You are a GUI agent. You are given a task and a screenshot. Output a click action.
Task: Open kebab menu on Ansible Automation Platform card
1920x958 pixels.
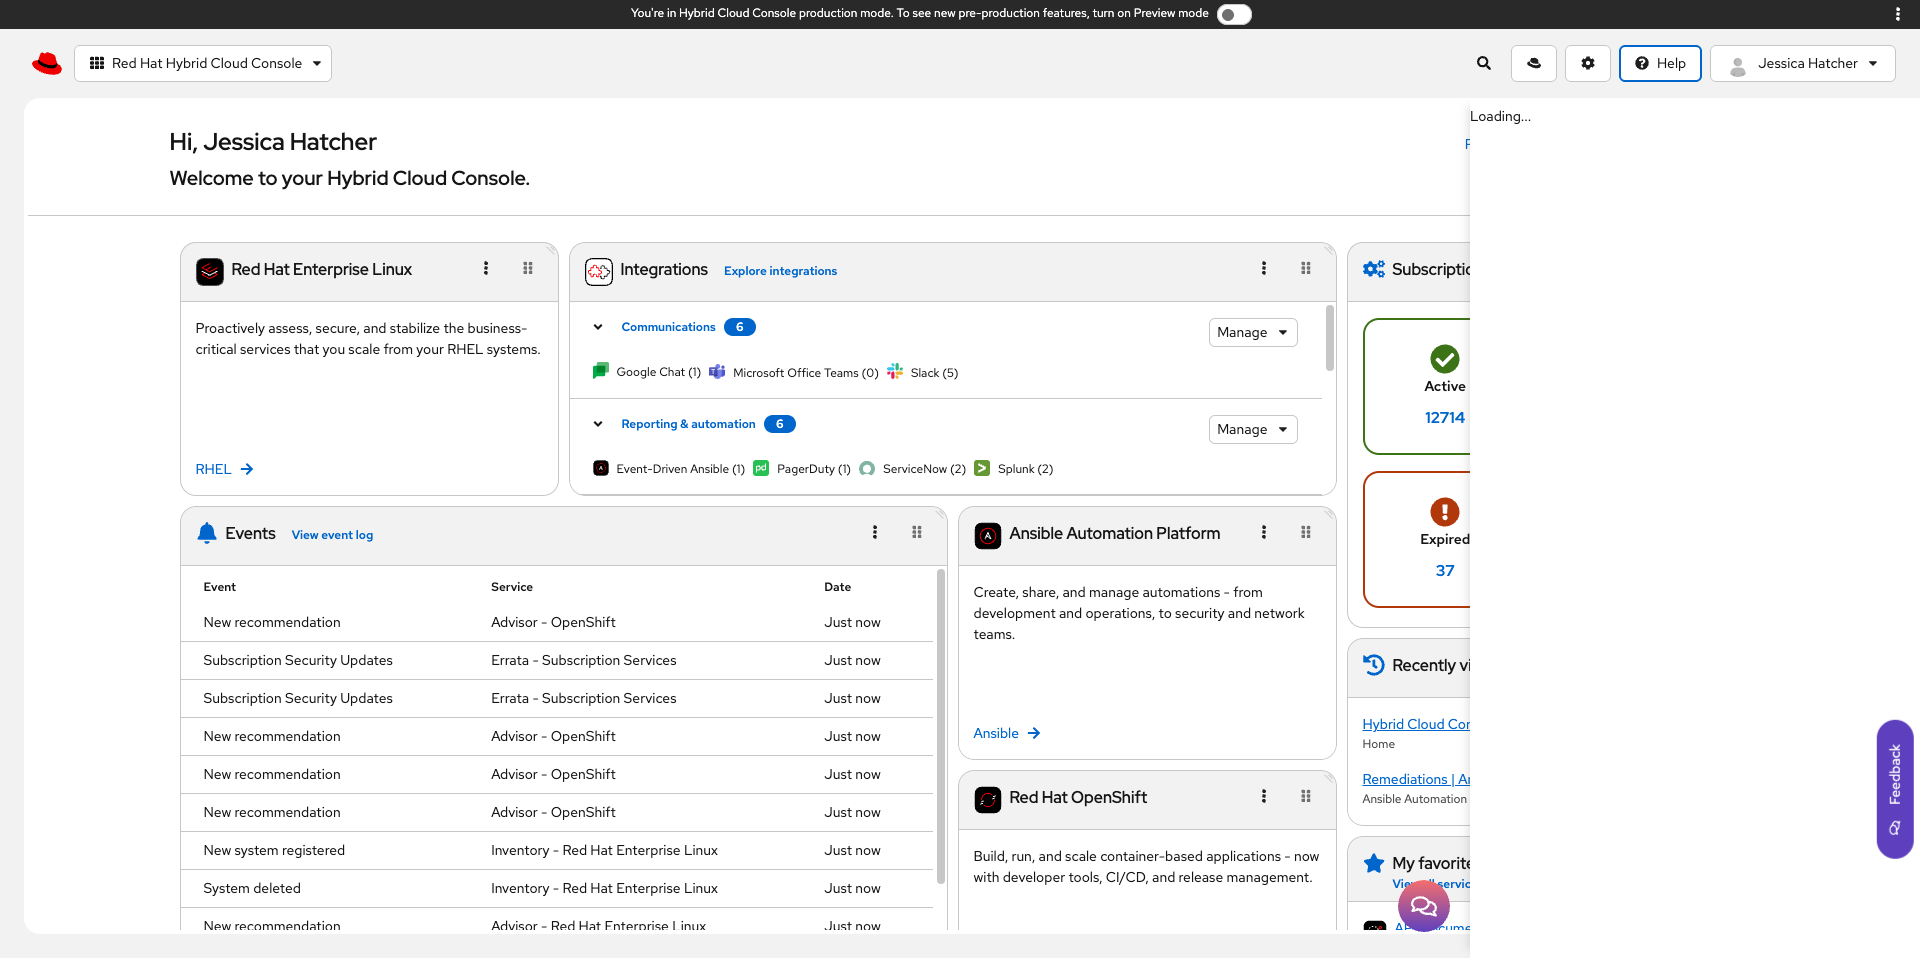pos(1264,532)
